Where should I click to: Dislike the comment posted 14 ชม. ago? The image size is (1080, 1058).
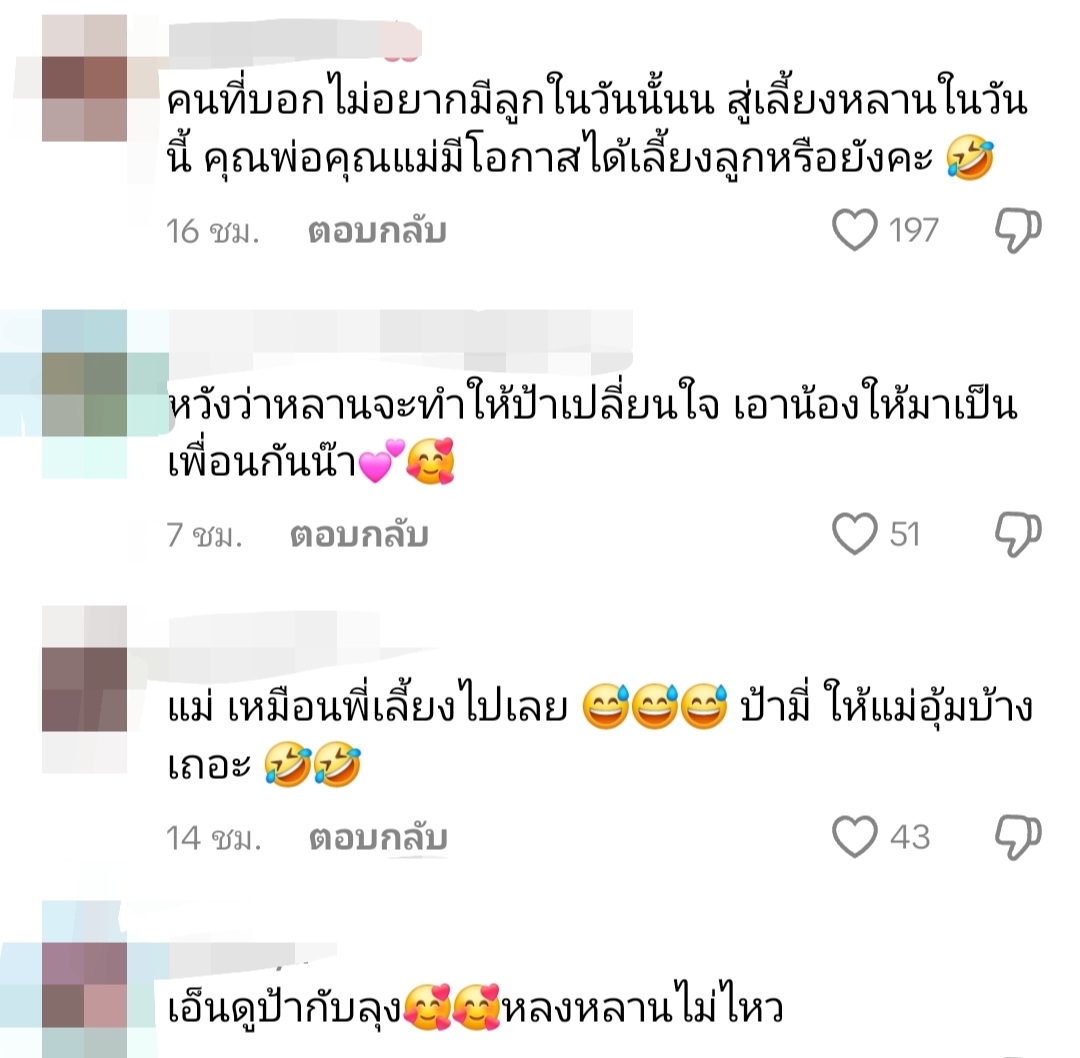[x=1018, y=837]
